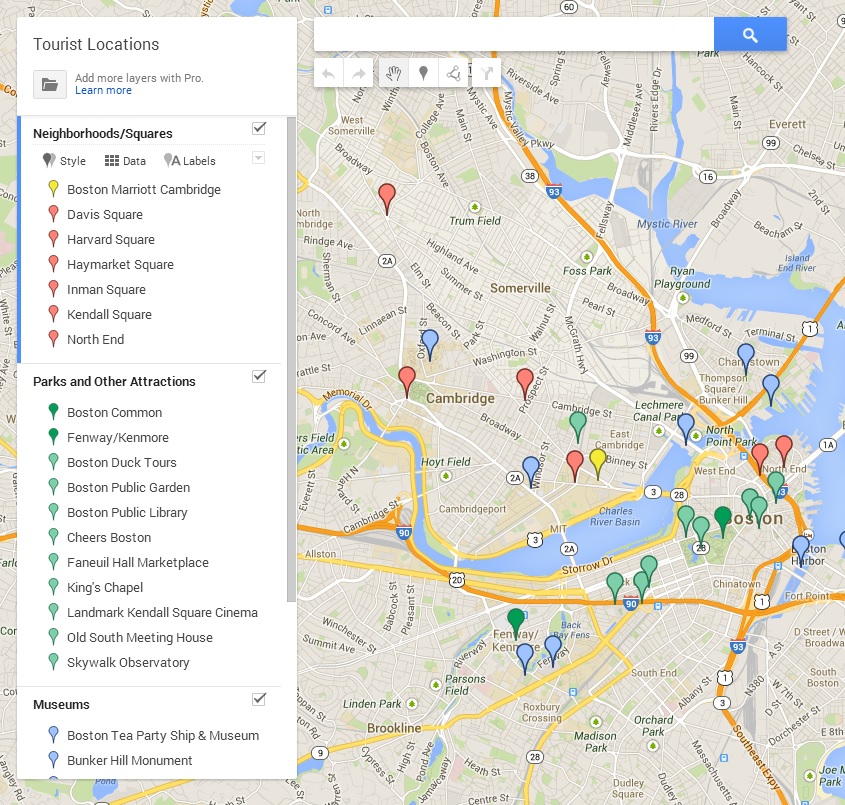The image size is (845, 805).
Task: Select Skywalk Observatory list entry
Action: [128, 663]
